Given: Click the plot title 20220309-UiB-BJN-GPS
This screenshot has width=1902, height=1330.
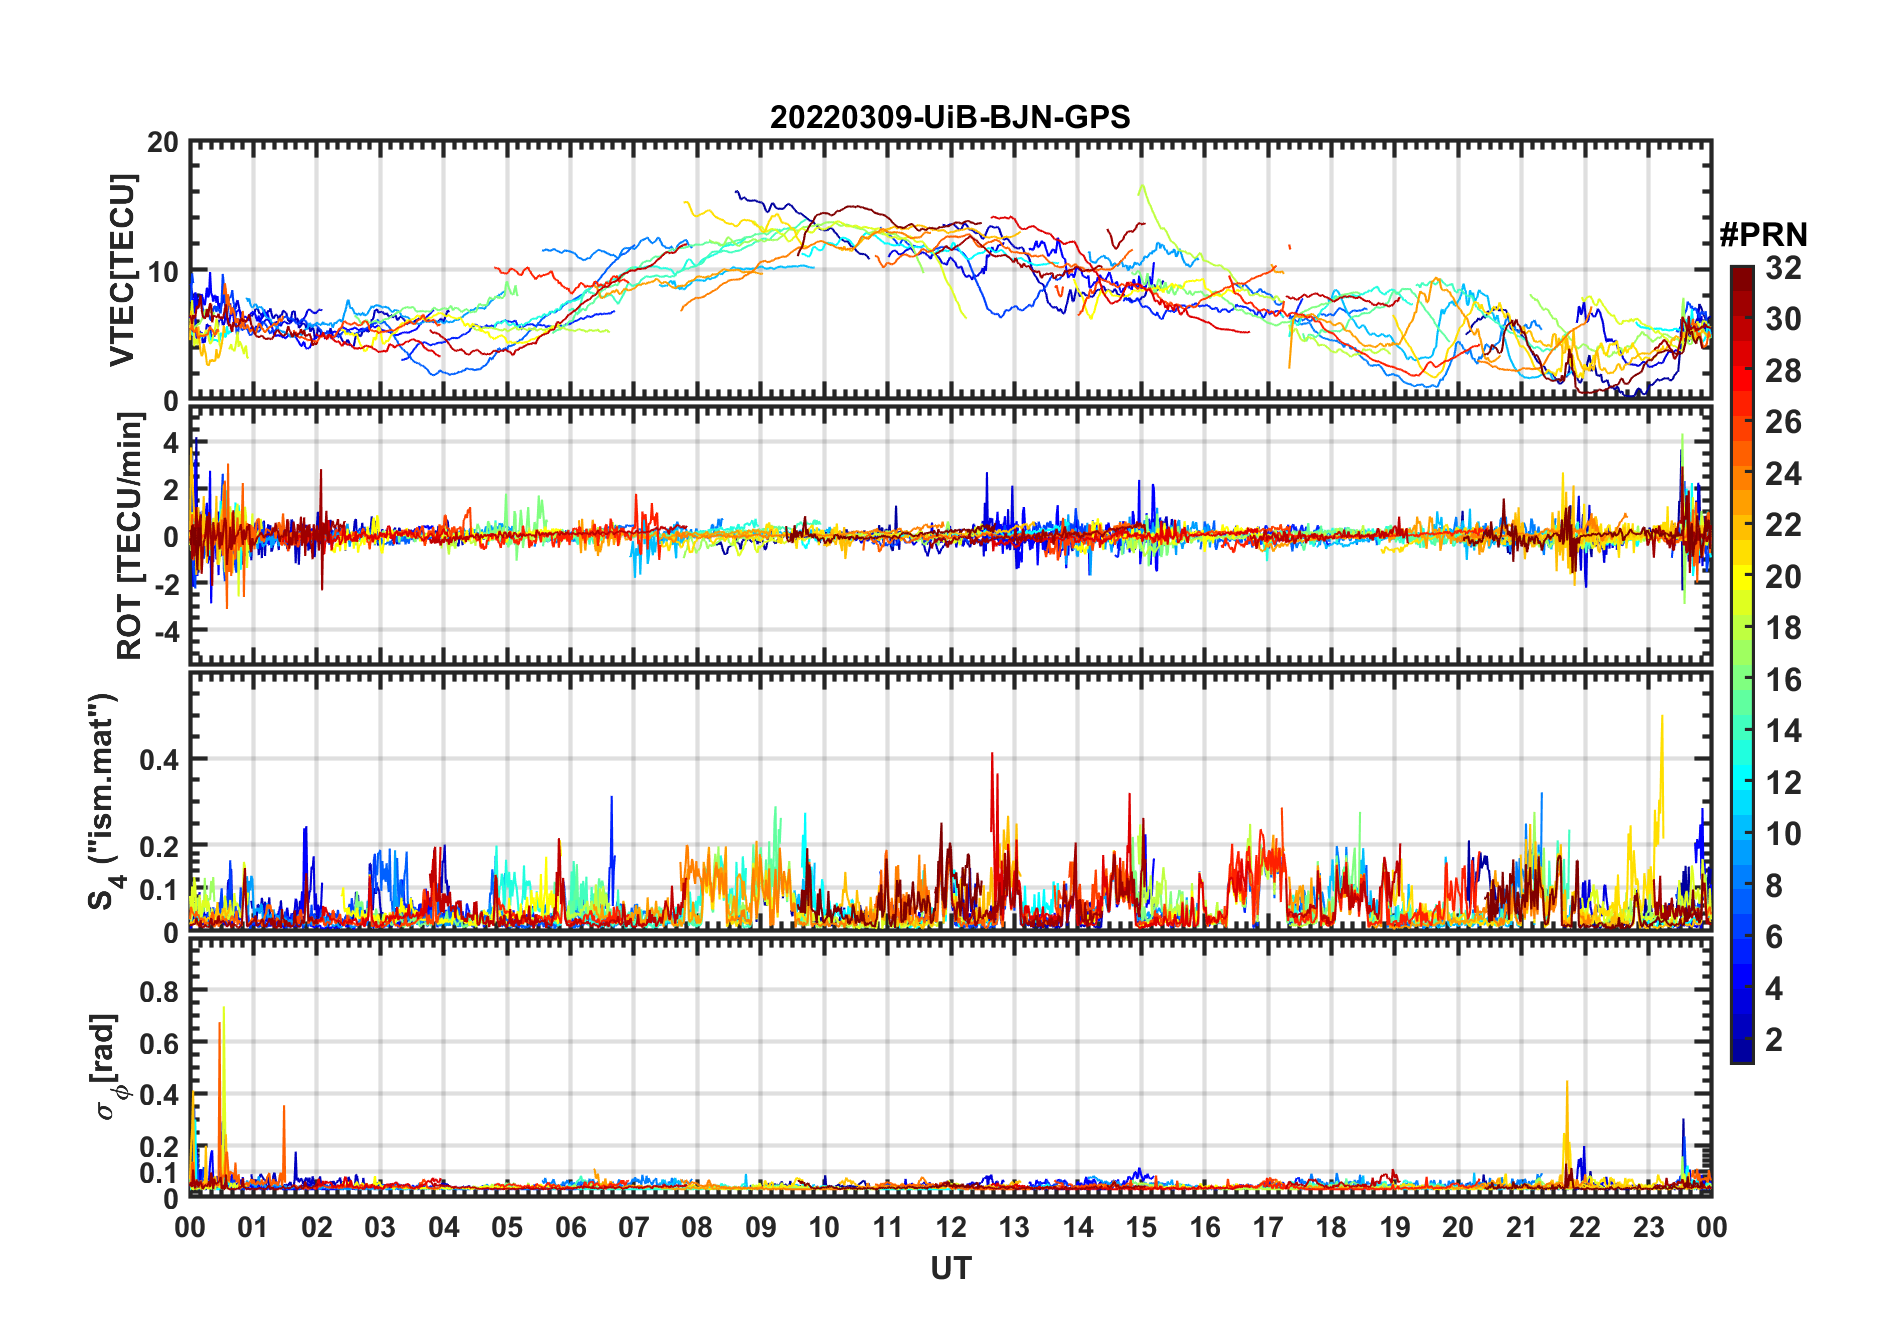Looking at the screenshot, I should tap(950, 118).
